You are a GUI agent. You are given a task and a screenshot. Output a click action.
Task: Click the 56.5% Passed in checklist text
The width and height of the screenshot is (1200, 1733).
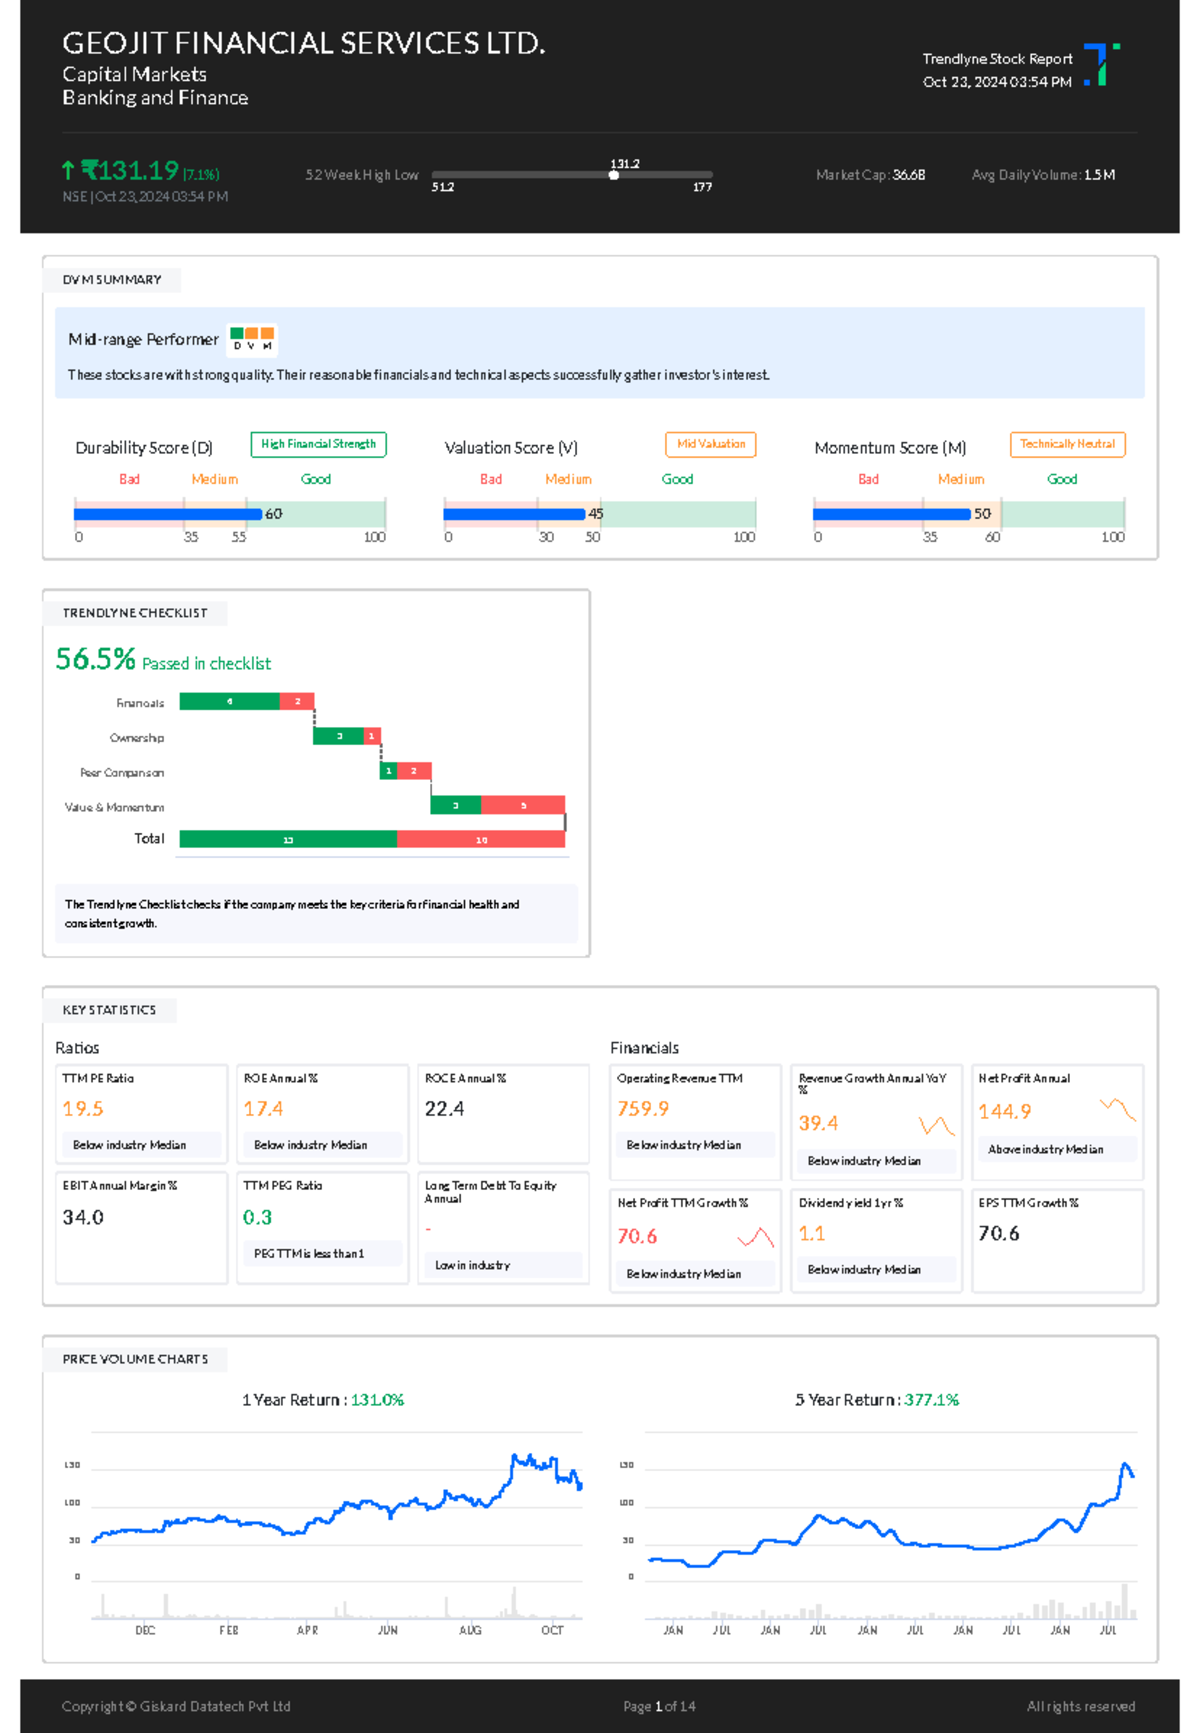163,660
